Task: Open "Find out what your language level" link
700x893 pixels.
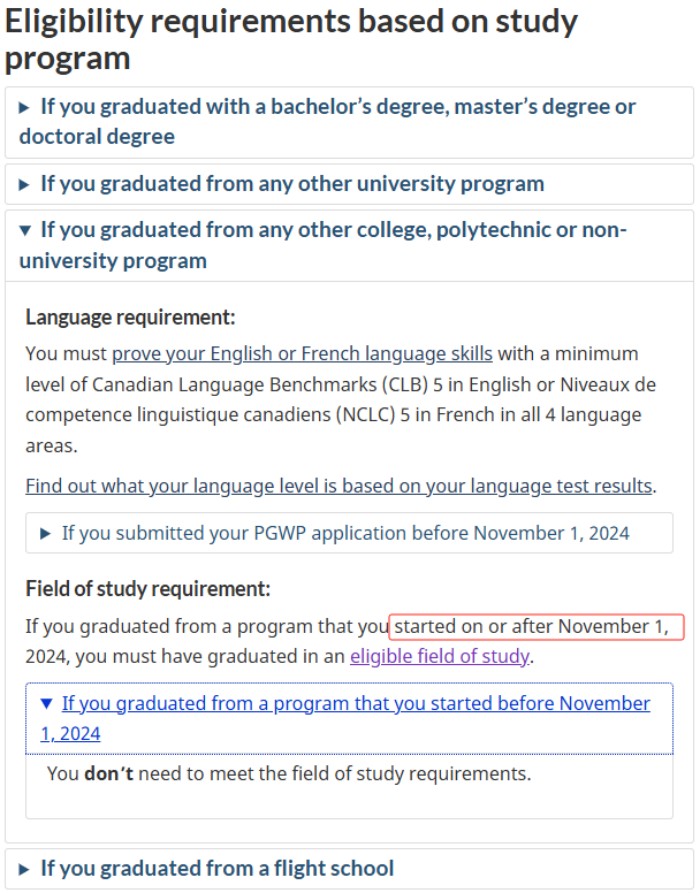Action: (339, 486)
